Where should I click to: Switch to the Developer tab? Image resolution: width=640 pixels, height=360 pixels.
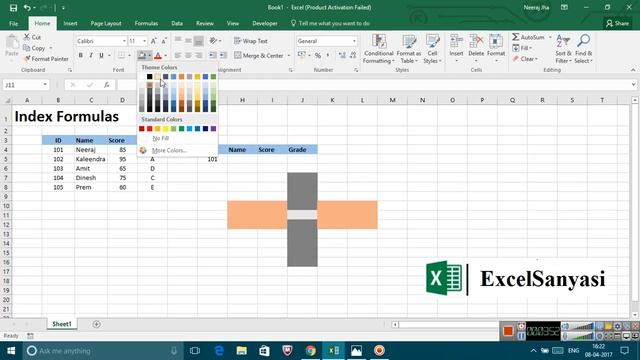[x=264, y=24]
